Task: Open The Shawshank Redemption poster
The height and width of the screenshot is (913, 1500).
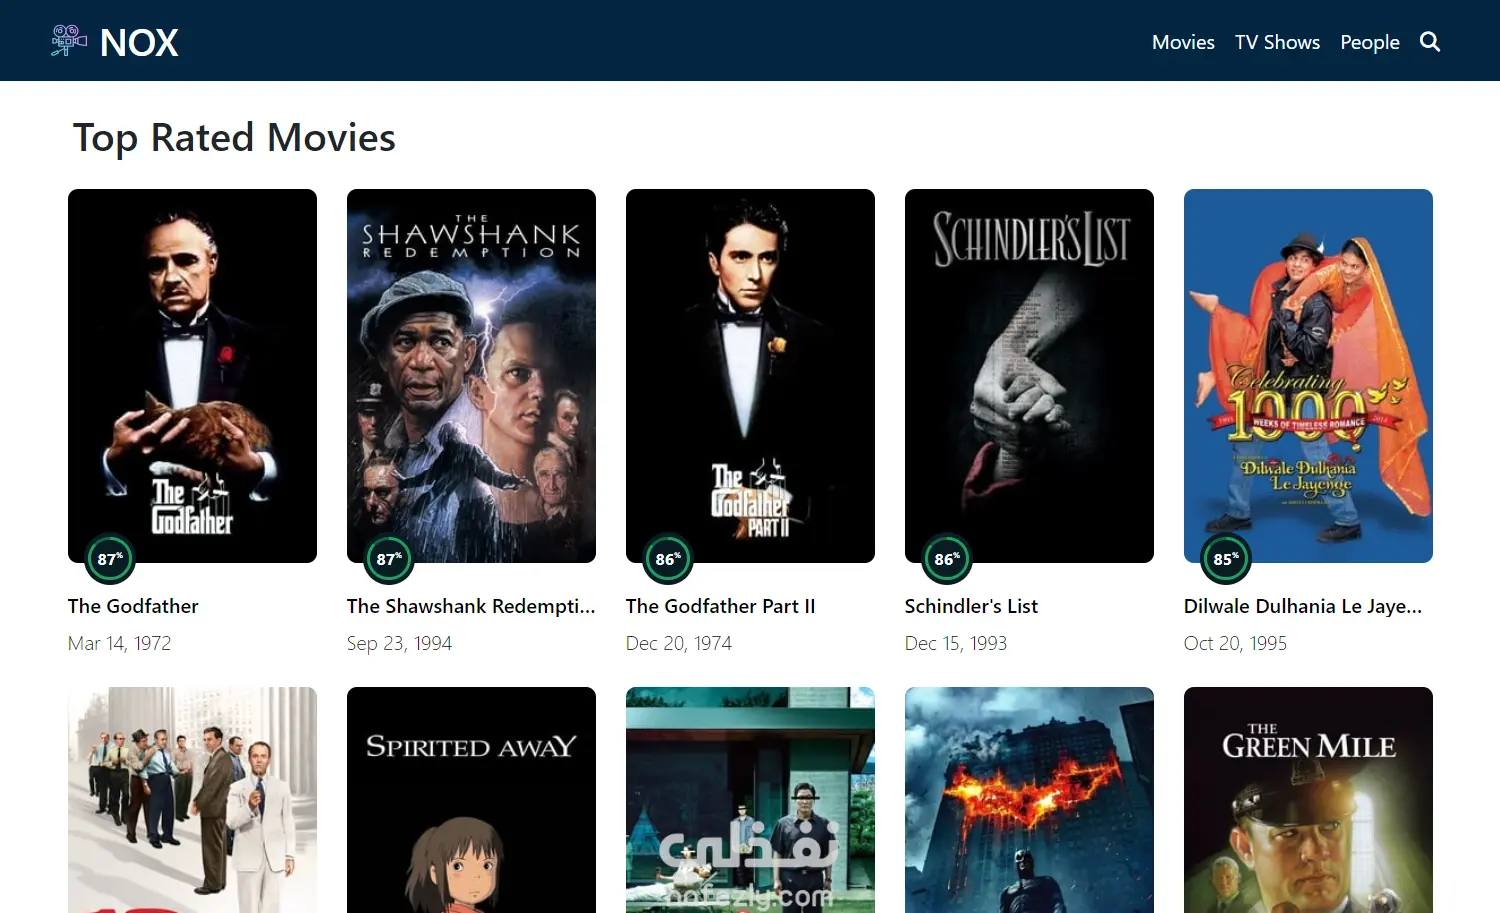Action: pyautogui.click(x=471, y=376)
